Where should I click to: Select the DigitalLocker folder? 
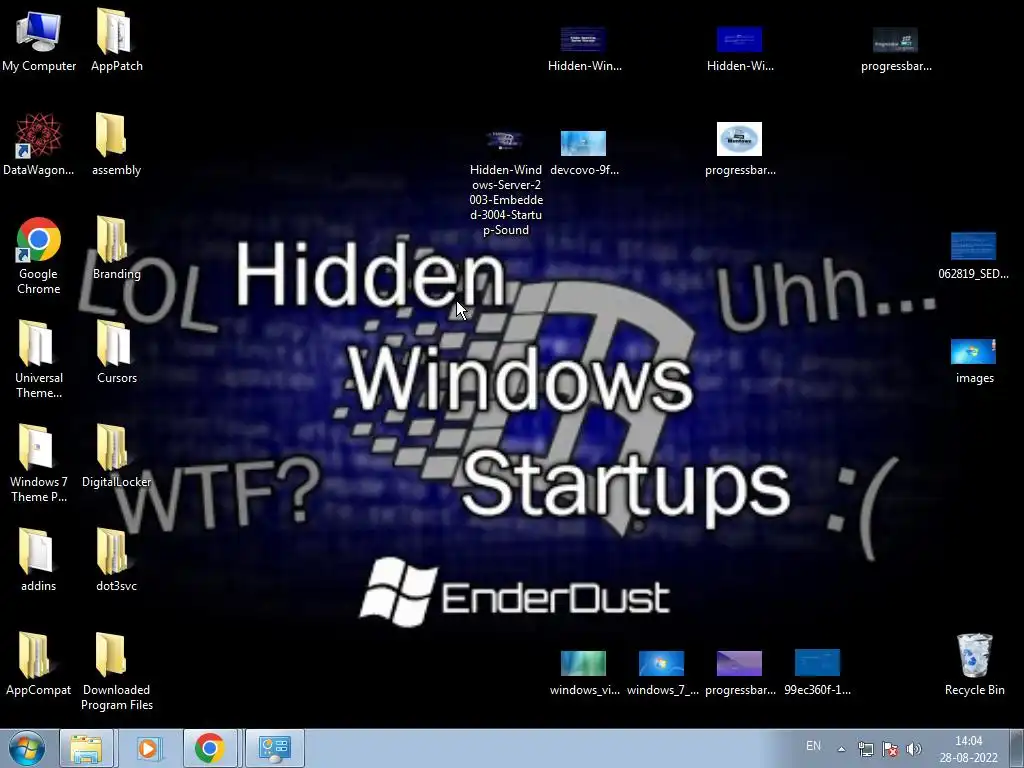(116, 456)
